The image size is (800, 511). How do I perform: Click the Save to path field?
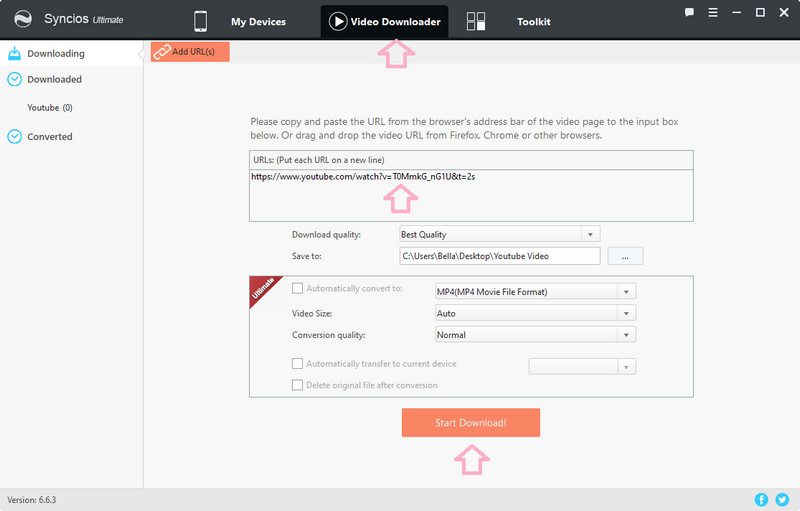pyautogui.click(x=499, y=256)
